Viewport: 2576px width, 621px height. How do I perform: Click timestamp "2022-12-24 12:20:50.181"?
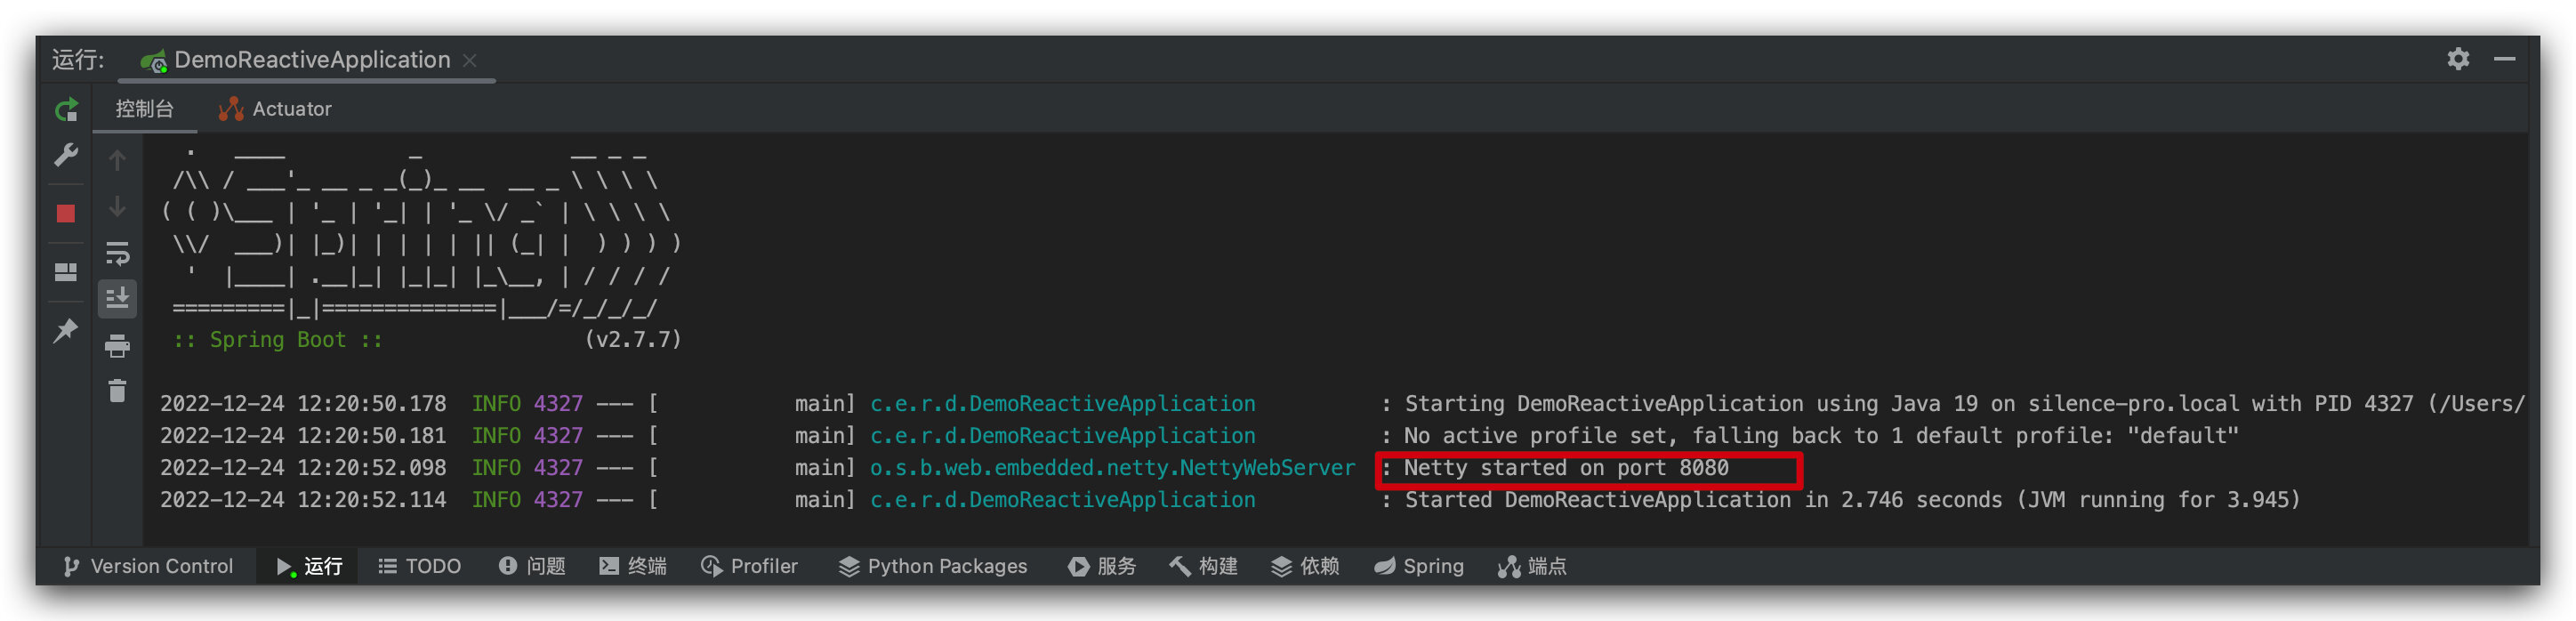coord(303,436)
